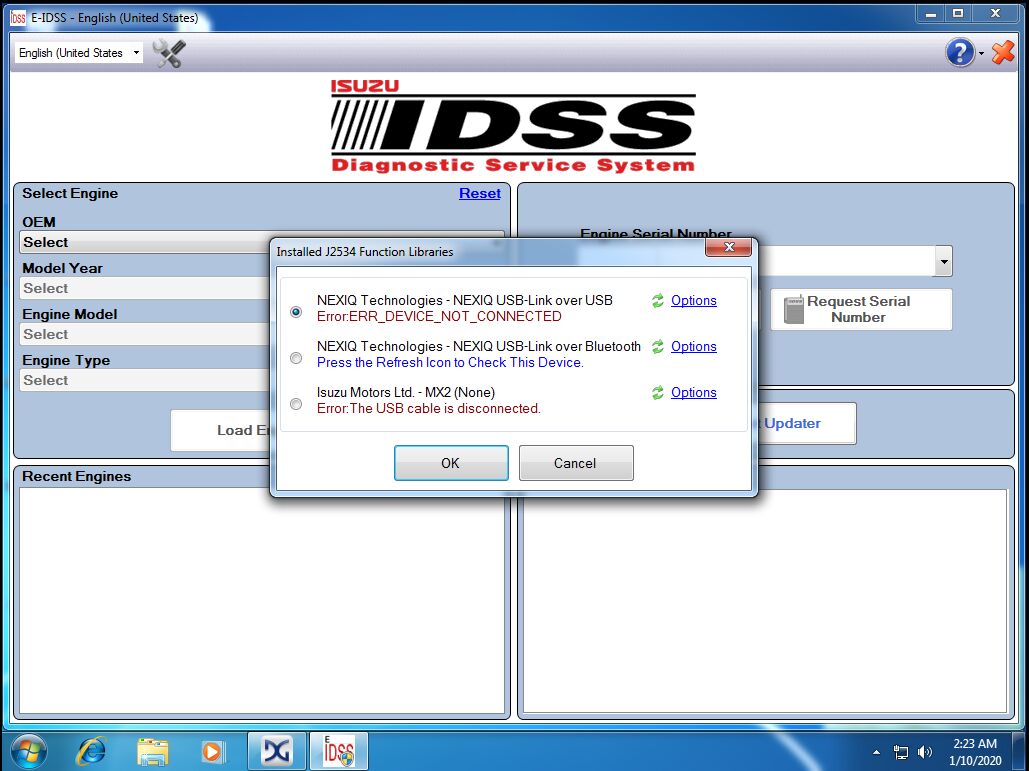
Task: Refresh the NEXIQ USB-Link over USB device
Action: pos(658,301)
